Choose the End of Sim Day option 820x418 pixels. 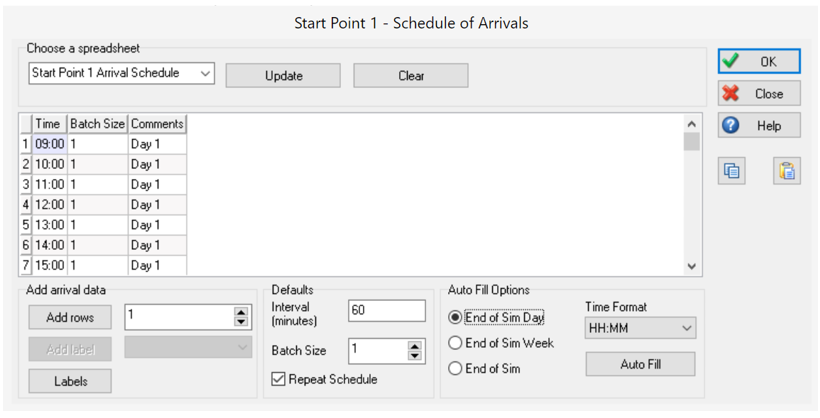pyautogui.click(x=456, y=317)
